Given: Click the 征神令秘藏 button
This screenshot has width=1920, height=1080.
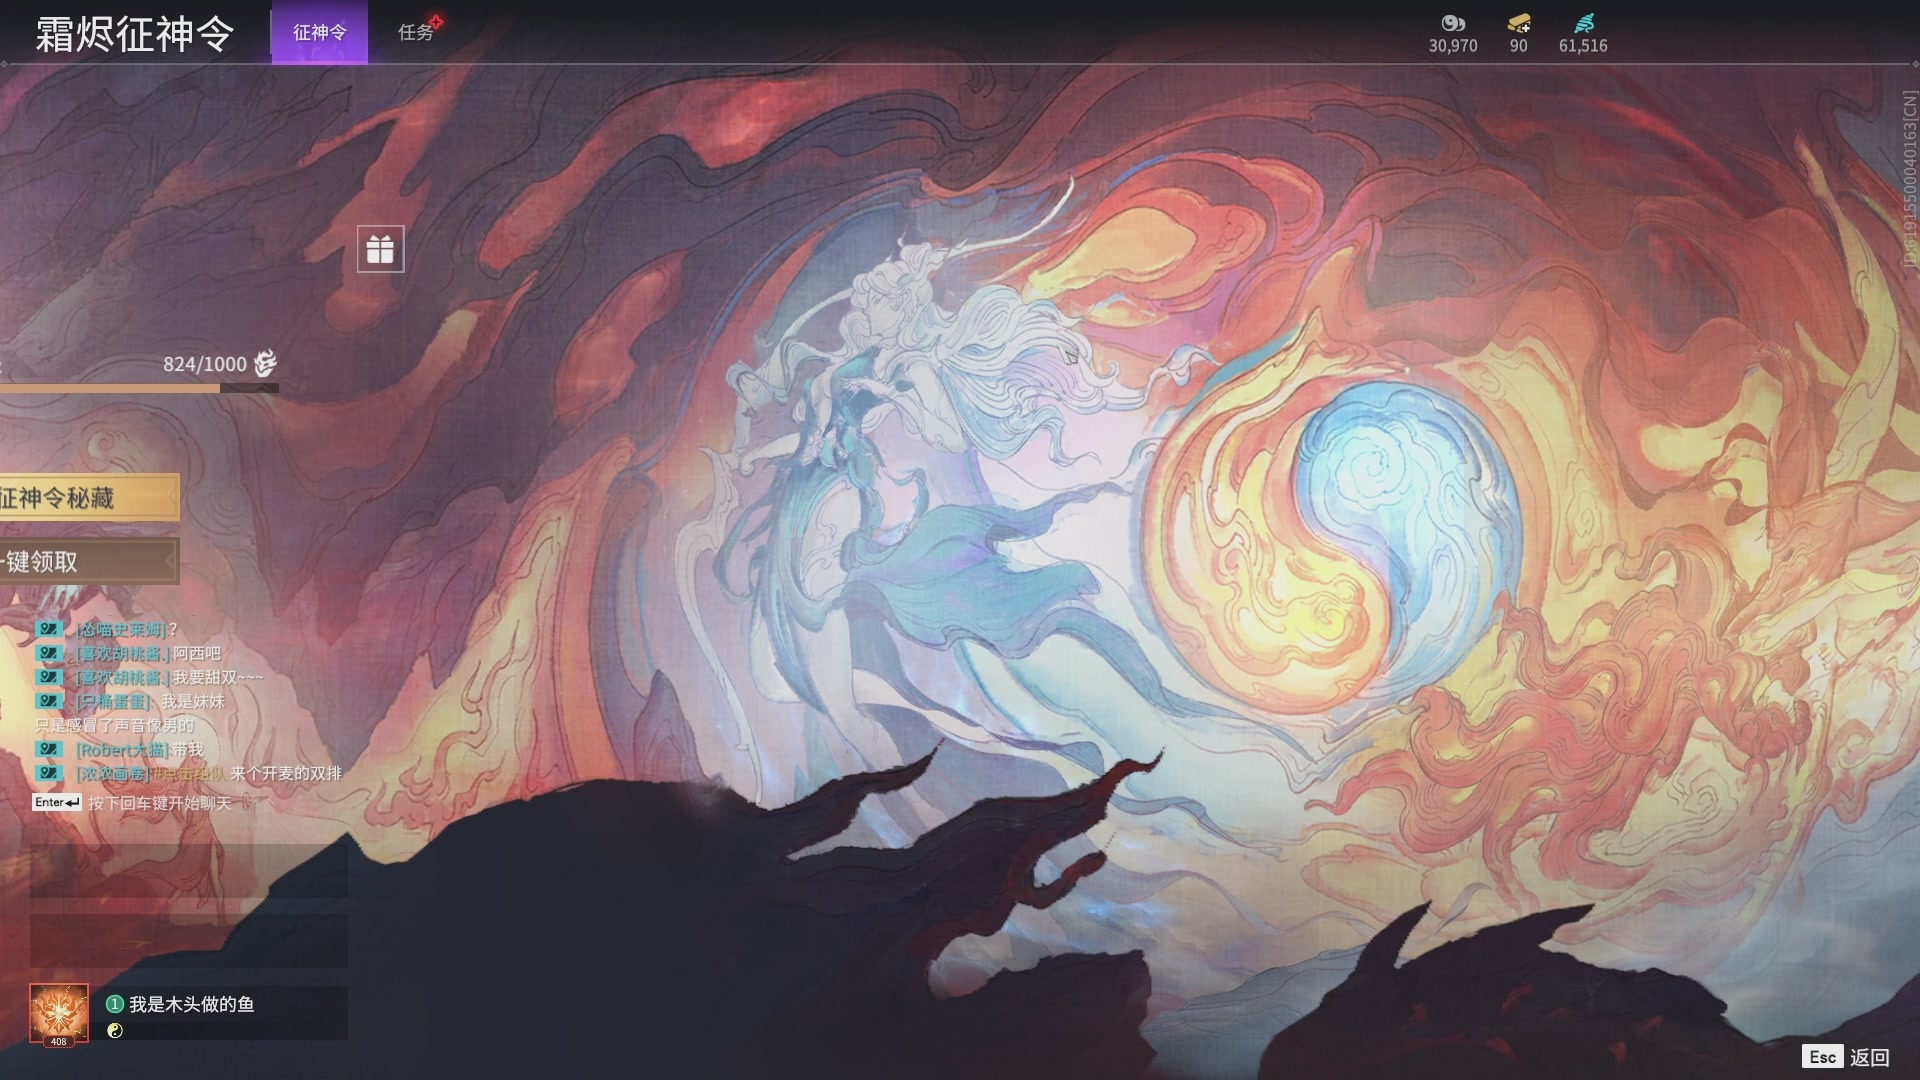Looking at the screenshot, I should coord(88,497).
